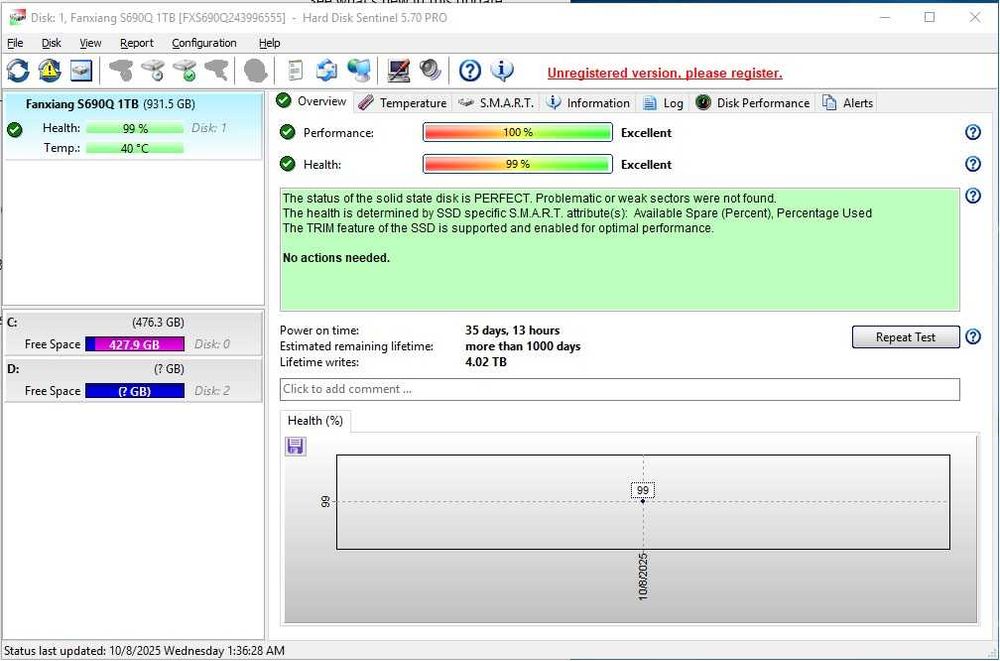Screen dimensions: 1000x661
Task: Click the 'more than 1000 days' lifetime value
Action: pos(522,346)
